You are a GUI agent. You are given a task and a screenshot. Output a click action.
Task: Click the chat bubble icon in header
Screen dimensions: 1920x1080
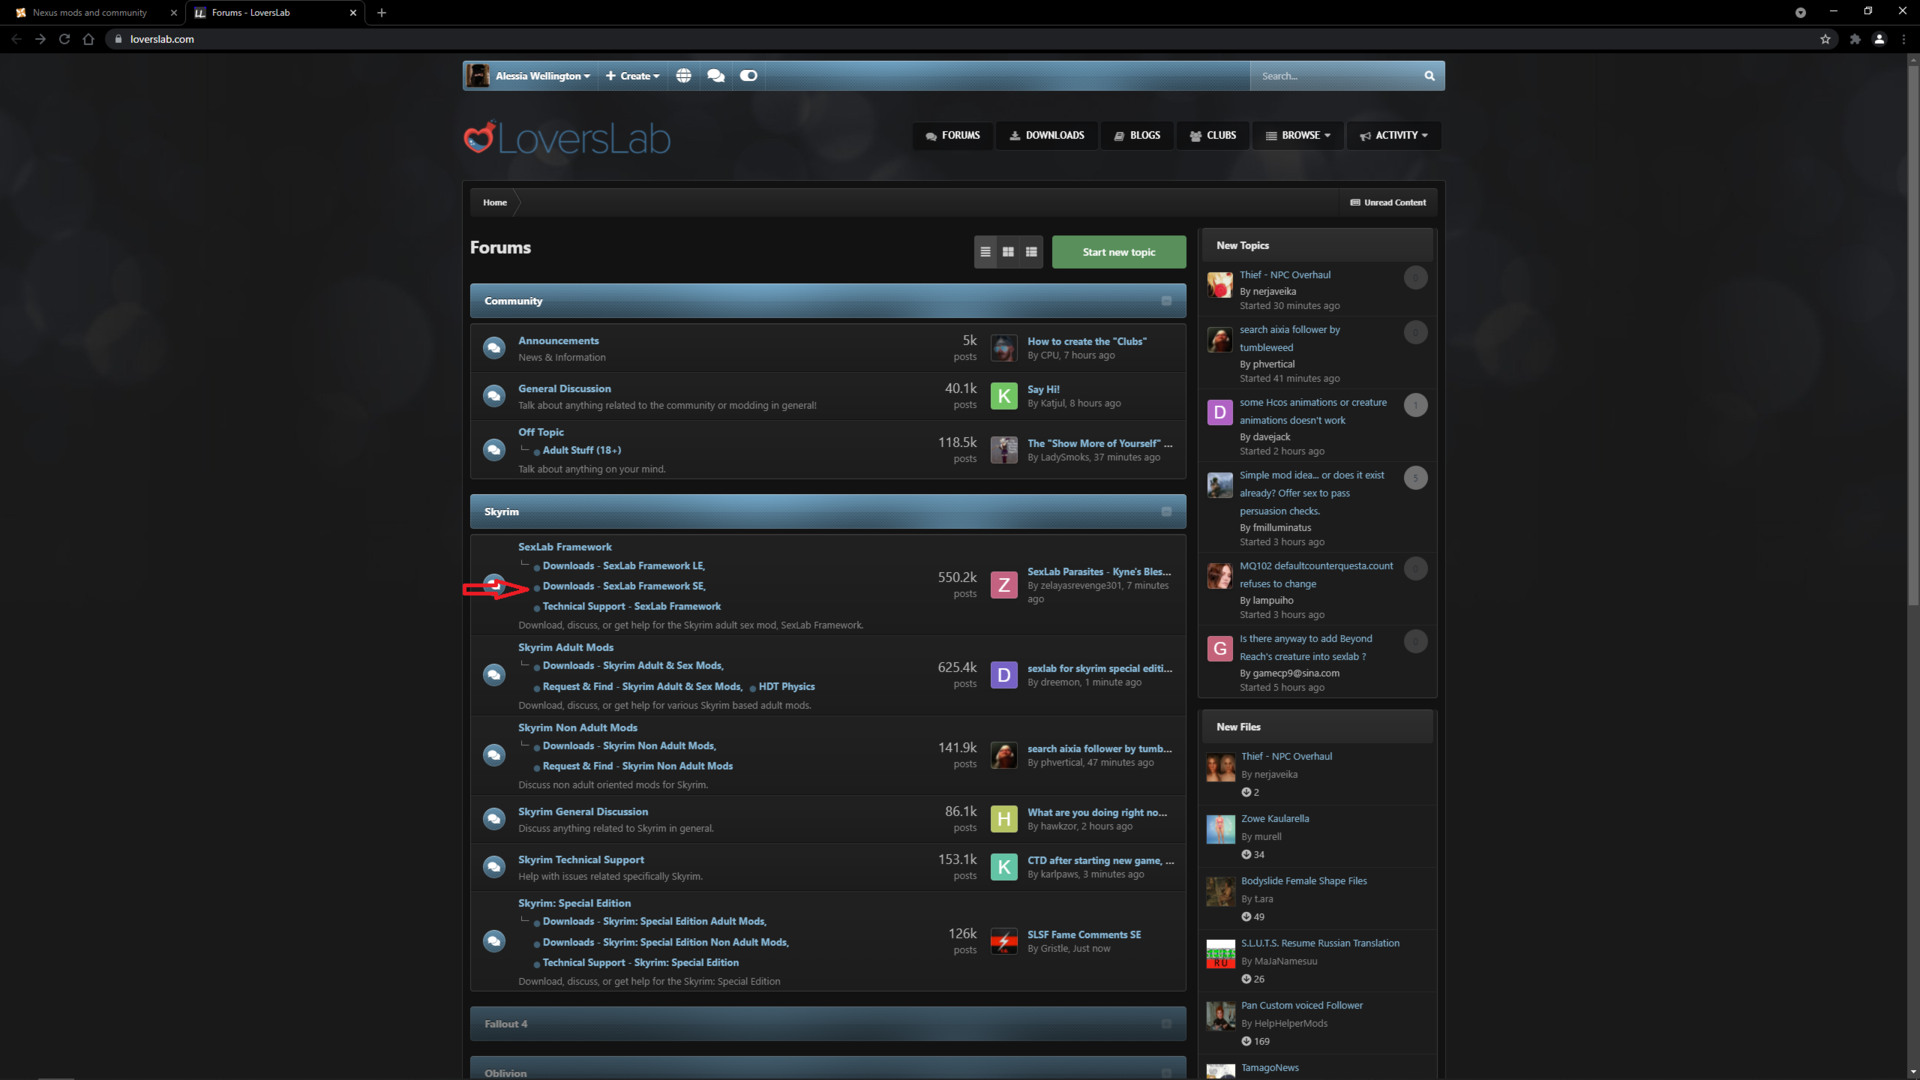click(715, 75)
